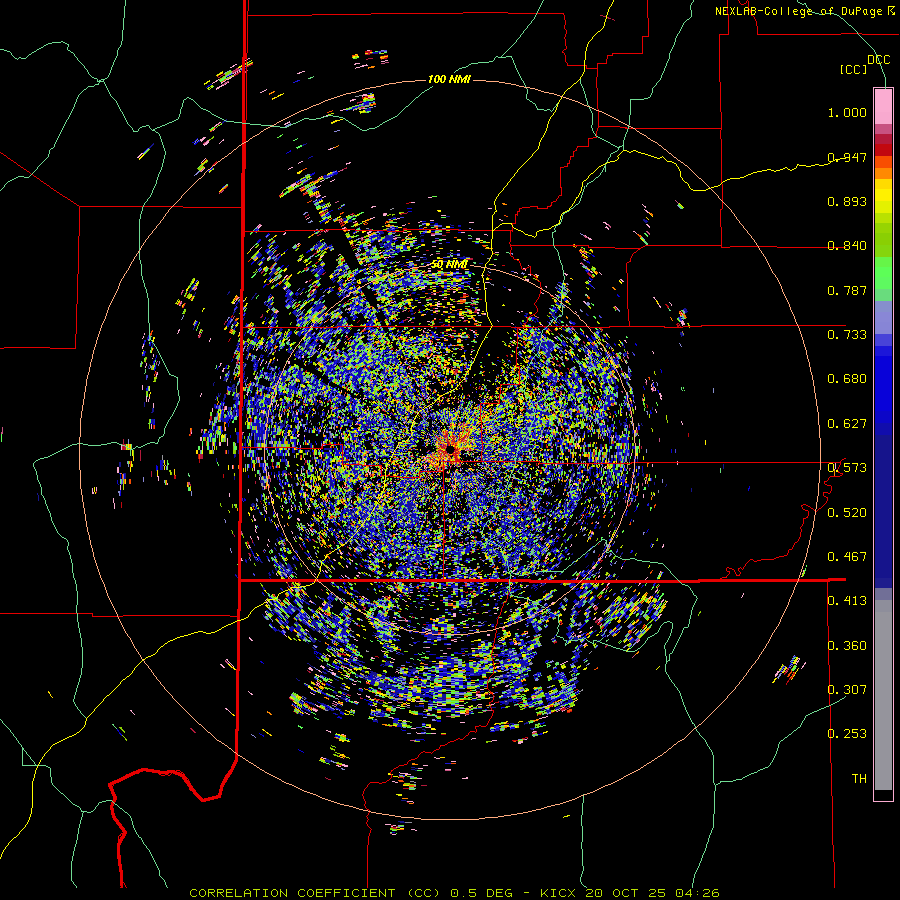Image resolution: width=900 pixels, height=900 pixels.
Task: Select the 0.840 legend value
Action: (847, 246)
